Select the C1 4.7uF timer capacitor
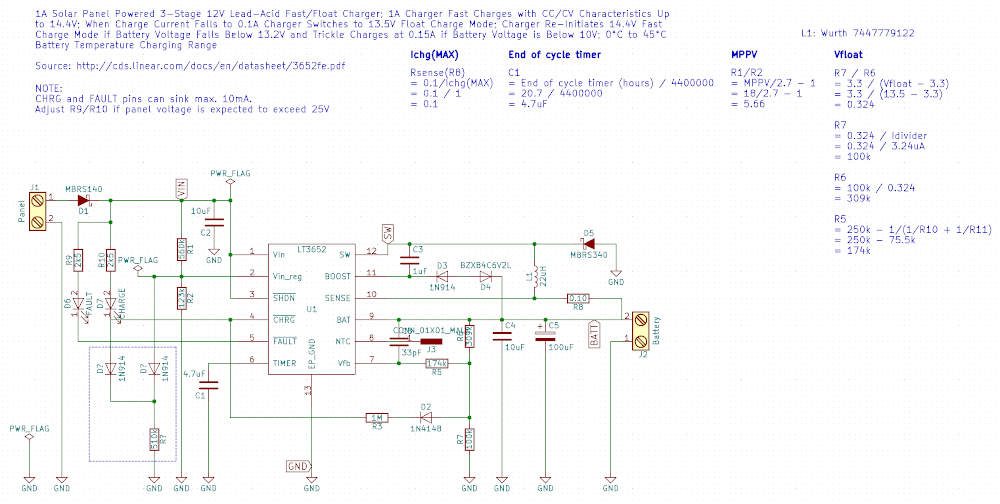 [209, 385]
